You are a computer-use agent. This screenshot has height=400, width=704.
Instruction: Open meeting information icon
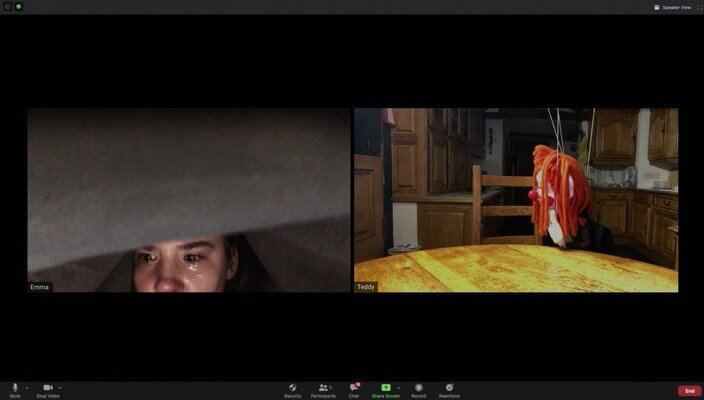tap(8, 7)
